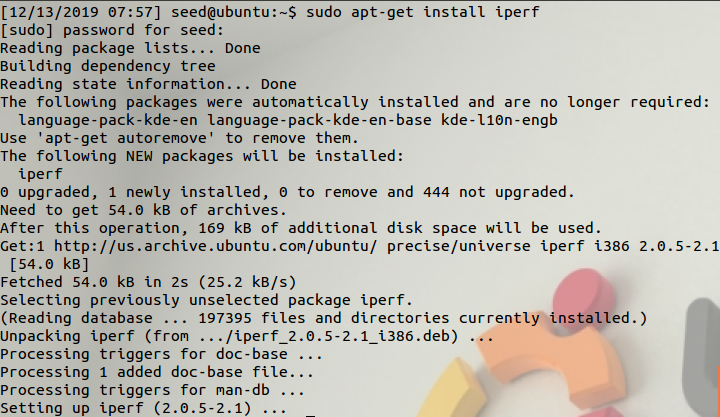Click the iperf_2.0.5-2.1_i386.deb filename
The height and width of the screenshot is (417, 720).
click(x=342, y=336)
